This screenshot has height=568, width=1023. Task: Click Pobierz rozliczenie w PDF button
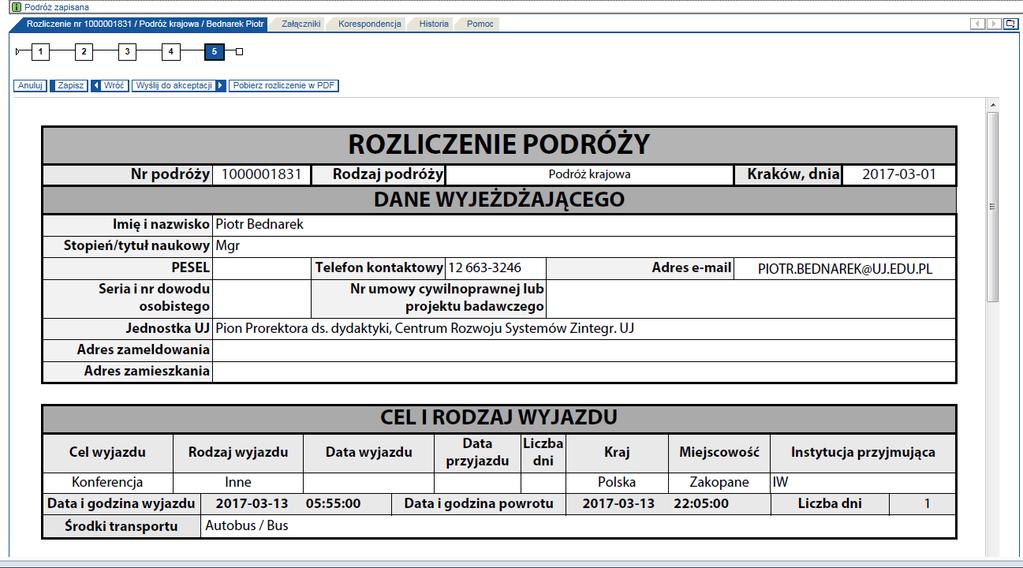click(x=284, y=85)
